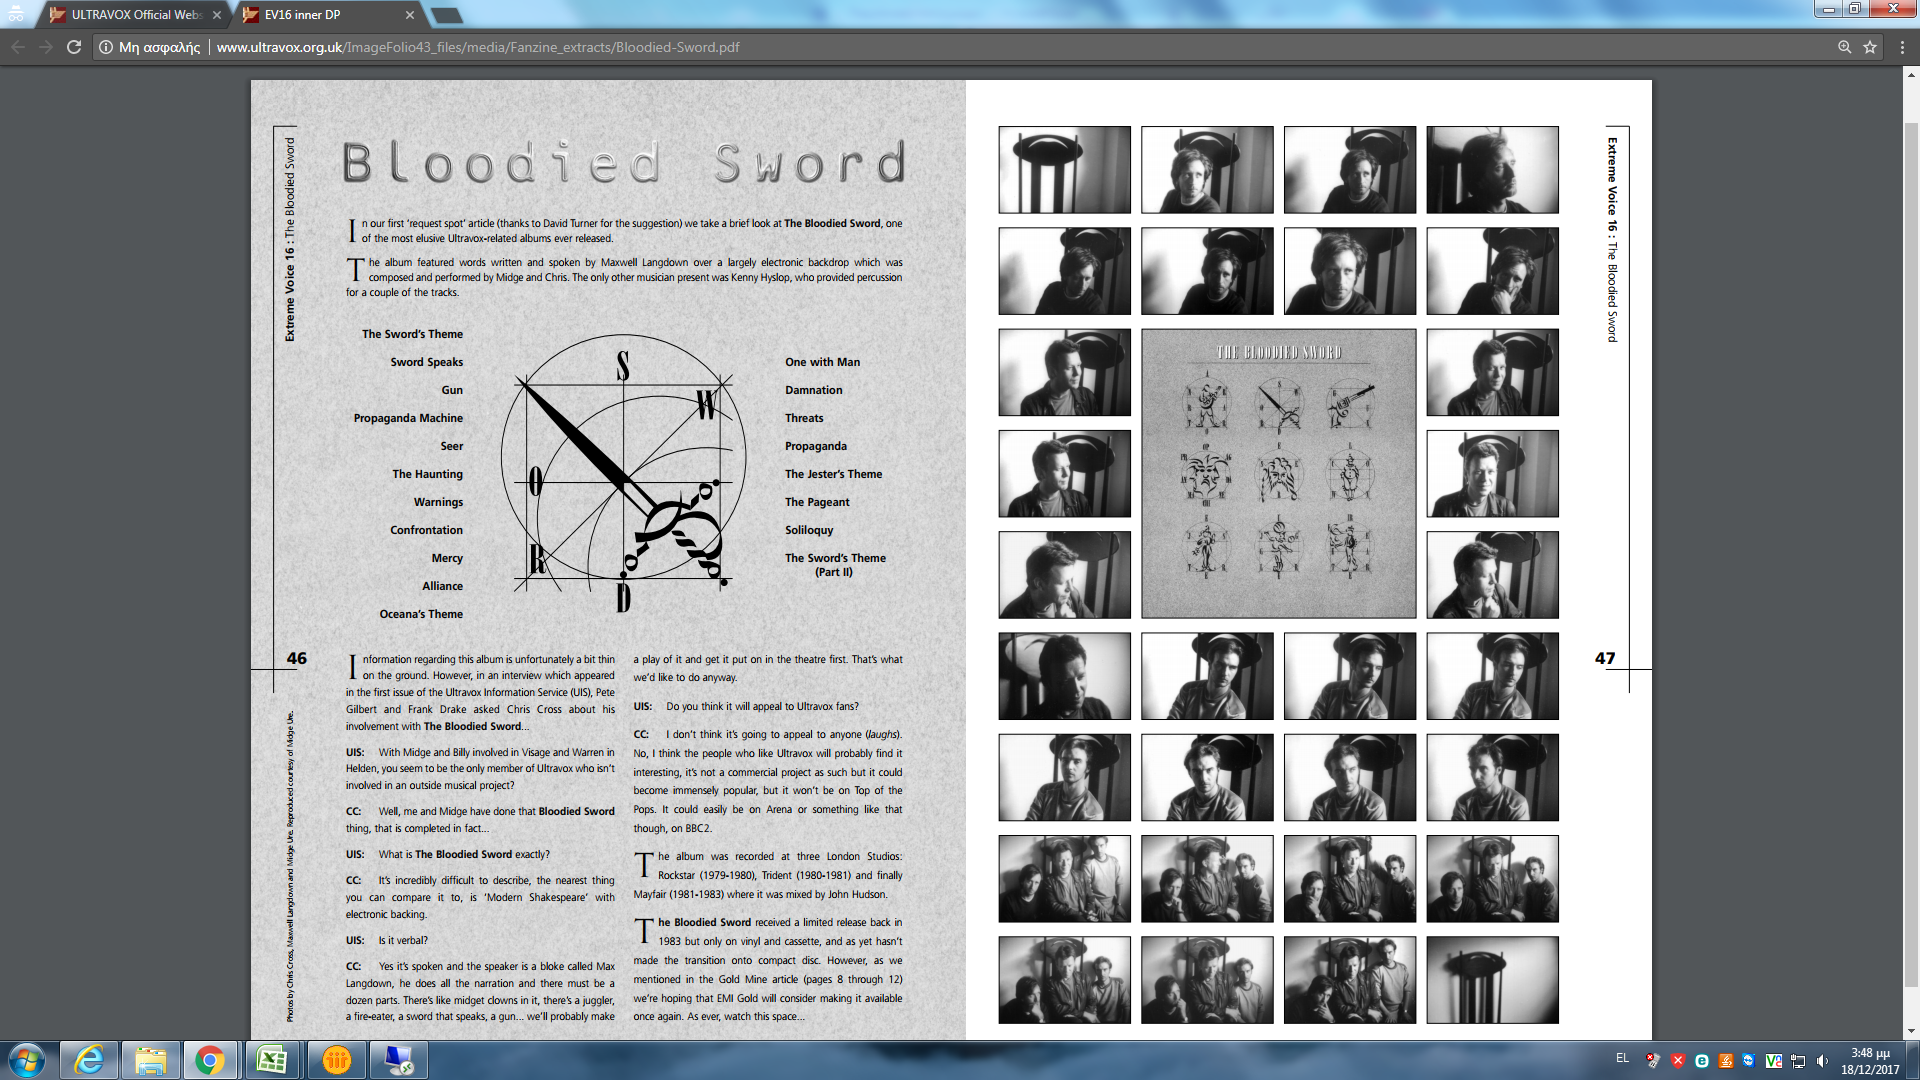Click the browser forward arrow
1920x1080 pixels.
(x=46, y=47)
